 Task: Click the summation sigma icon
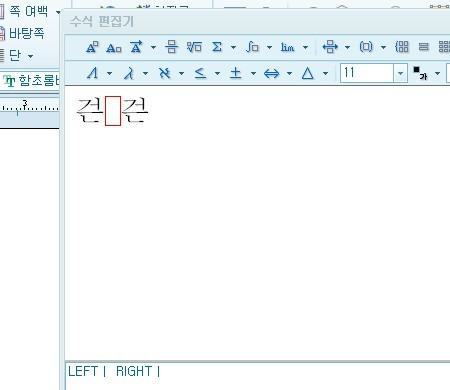(217, 47)
